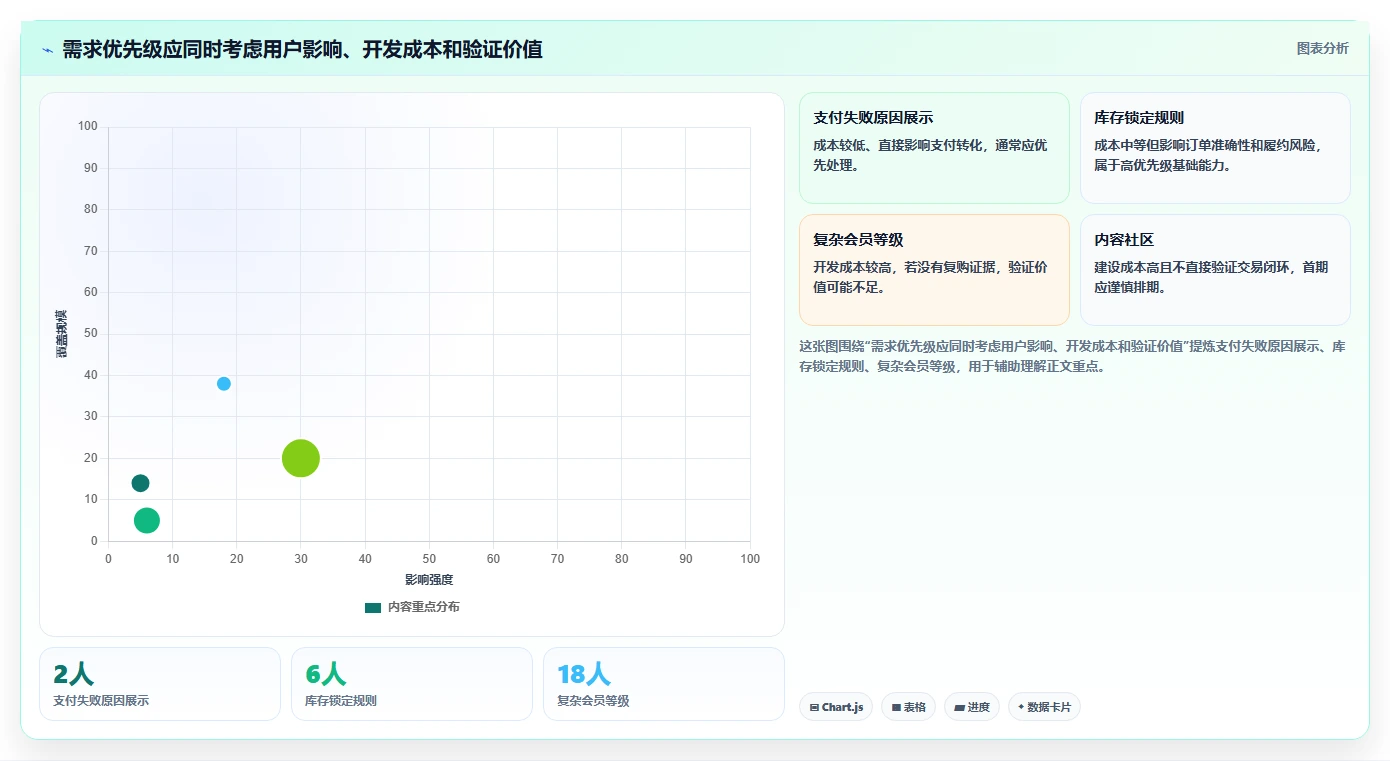
Task: Select the large lime green bubble
Action: 301,459
